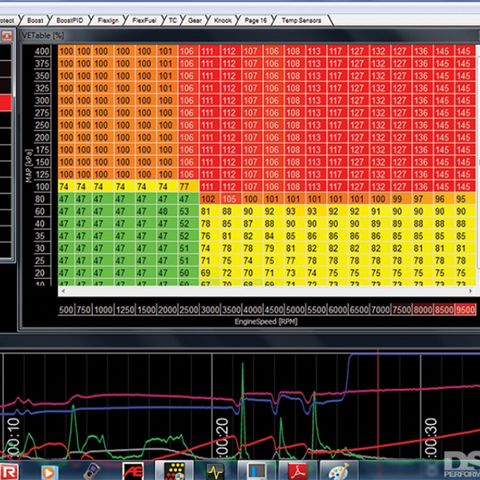Screen dimensions: 480x480
Task: Select the 200 kPa MAP row label
Action: point(42,137)
